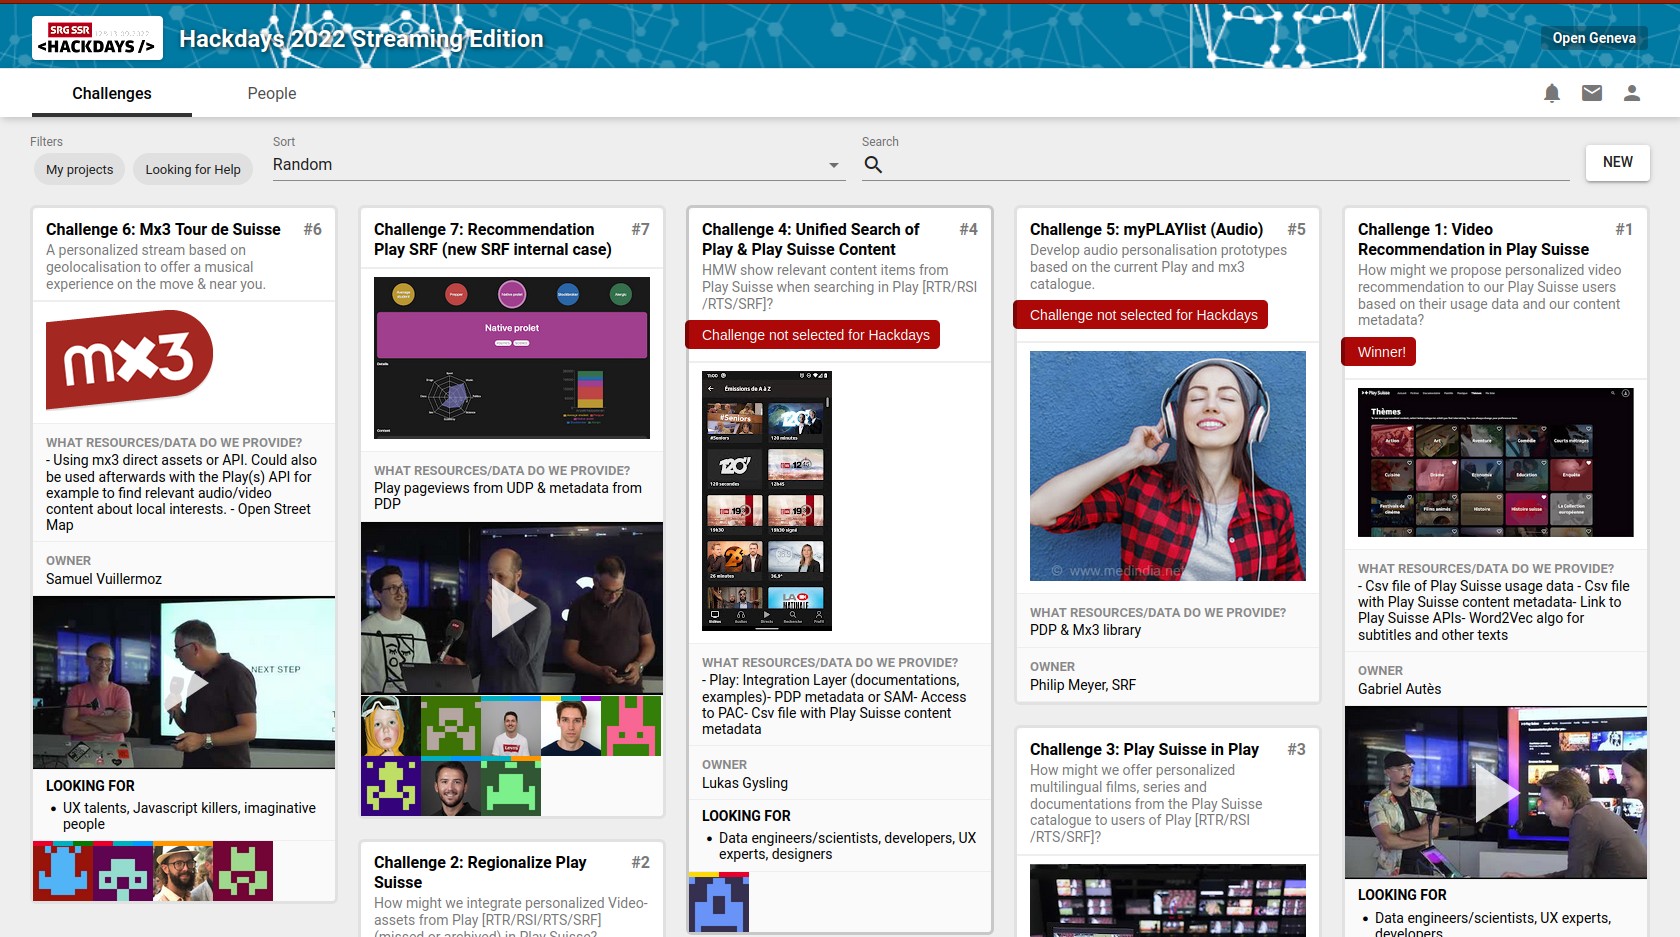Open the woman with headphones image

click(x=1168, y=466)
